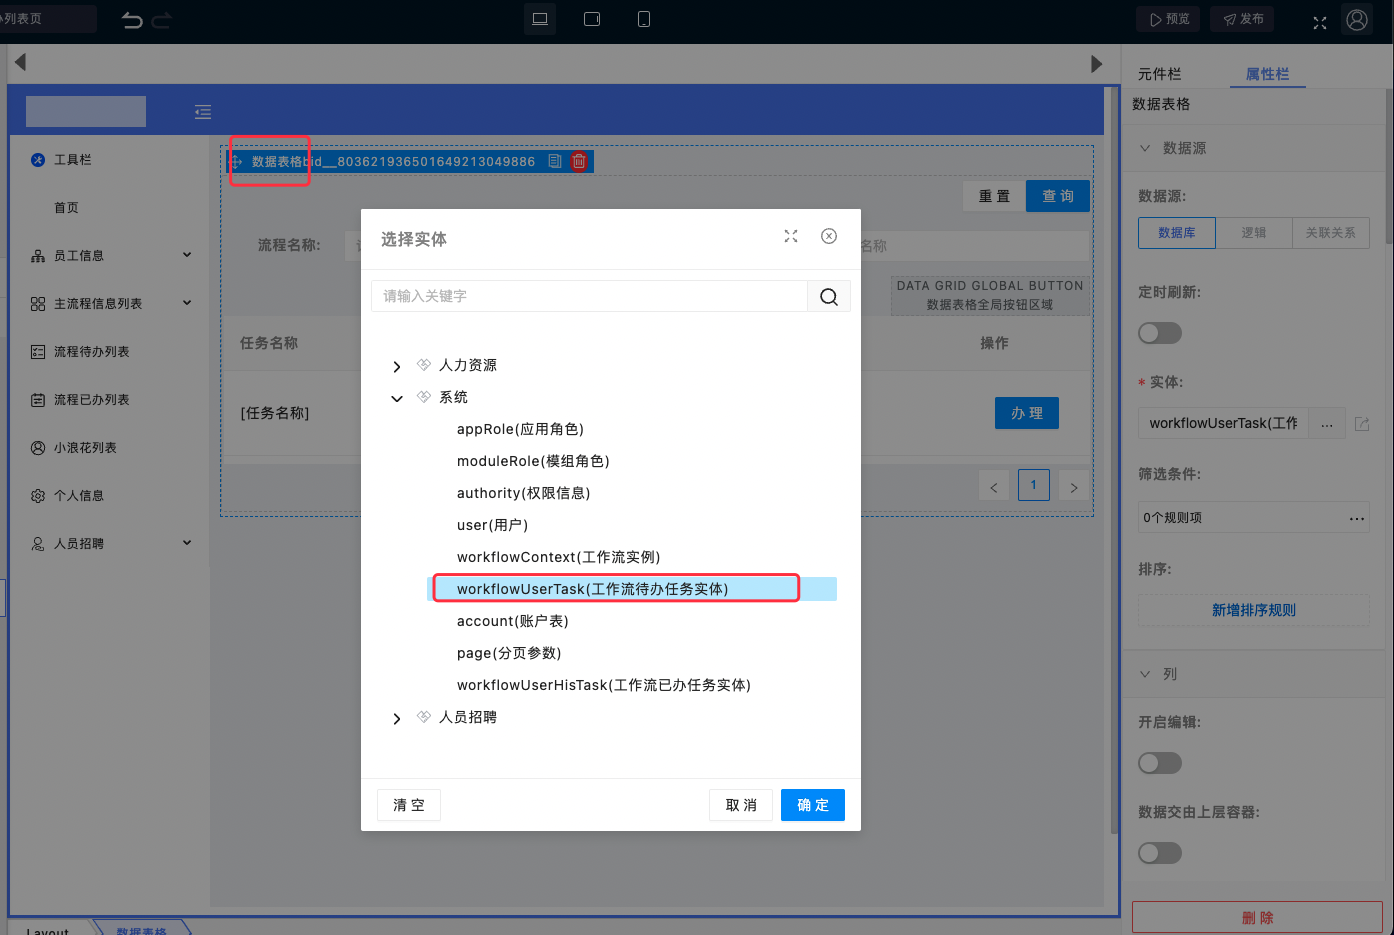Switch to the 元件栏 tab
Image resolution: width=1394 pixels, height=935 pixels.
point(1160,74)
